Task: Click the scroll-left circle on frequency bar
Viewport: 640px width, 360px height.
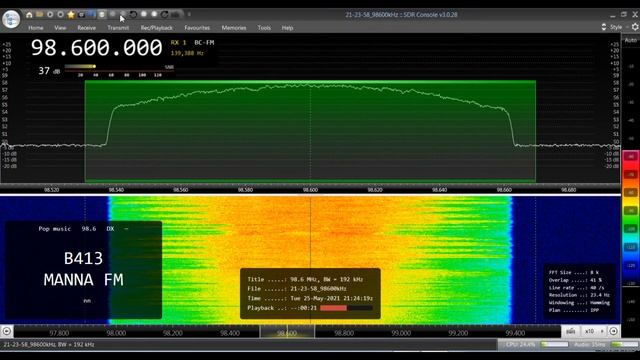Action: pos(7,331)
